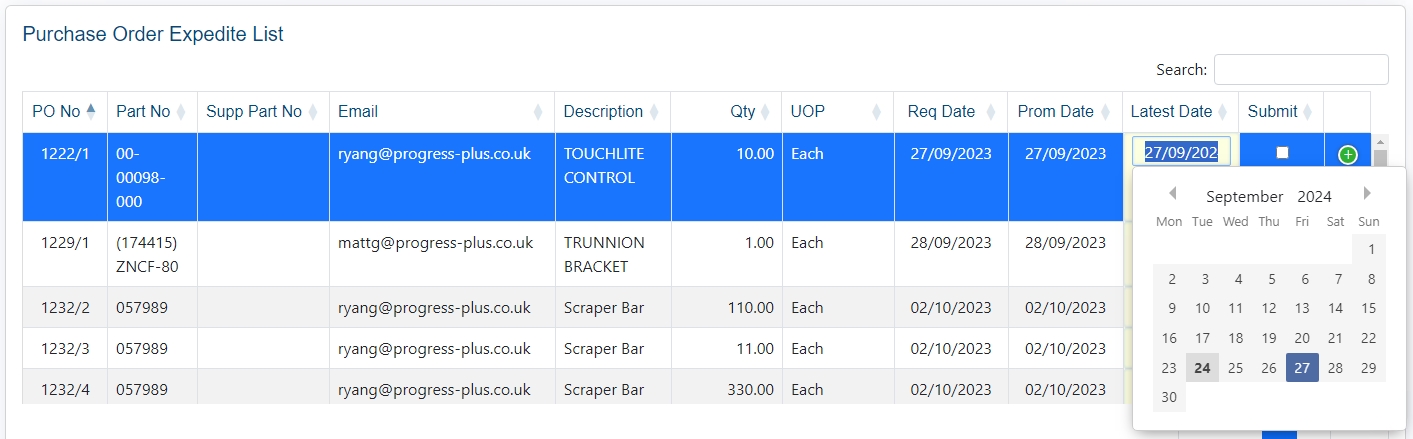Image resolution: width=1413 pixels, height=439 pixels.
Task: Sort by Description column header
Action: tap(603, 112)
